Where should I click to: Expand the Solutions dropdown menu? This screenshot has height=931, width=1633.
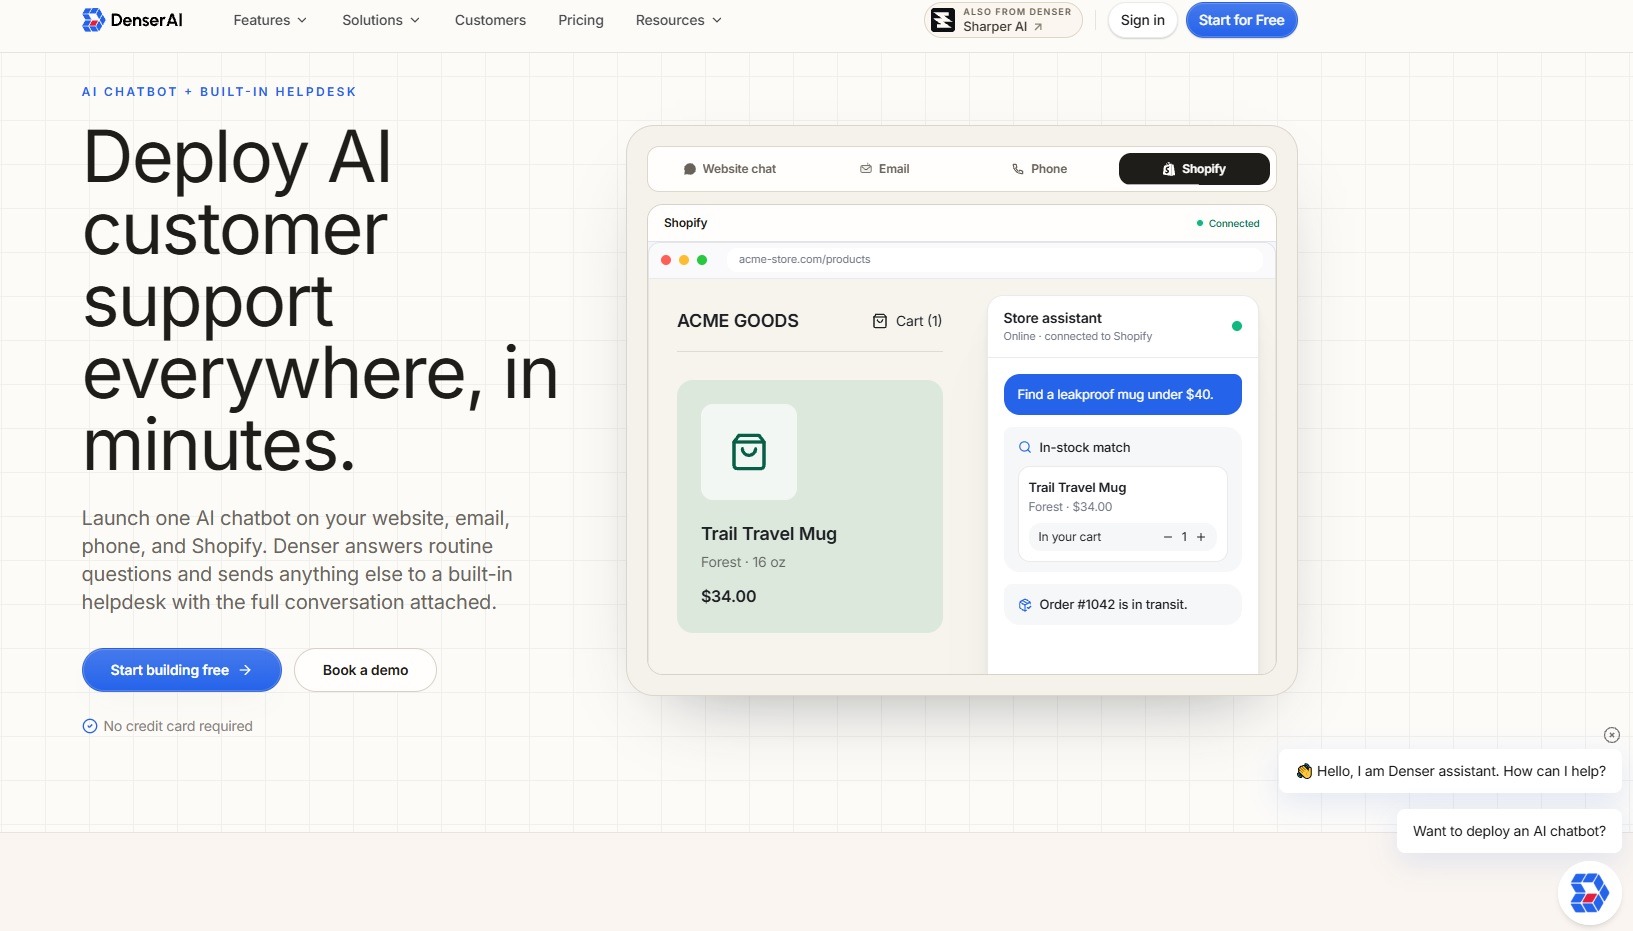[x=381, y=20]
